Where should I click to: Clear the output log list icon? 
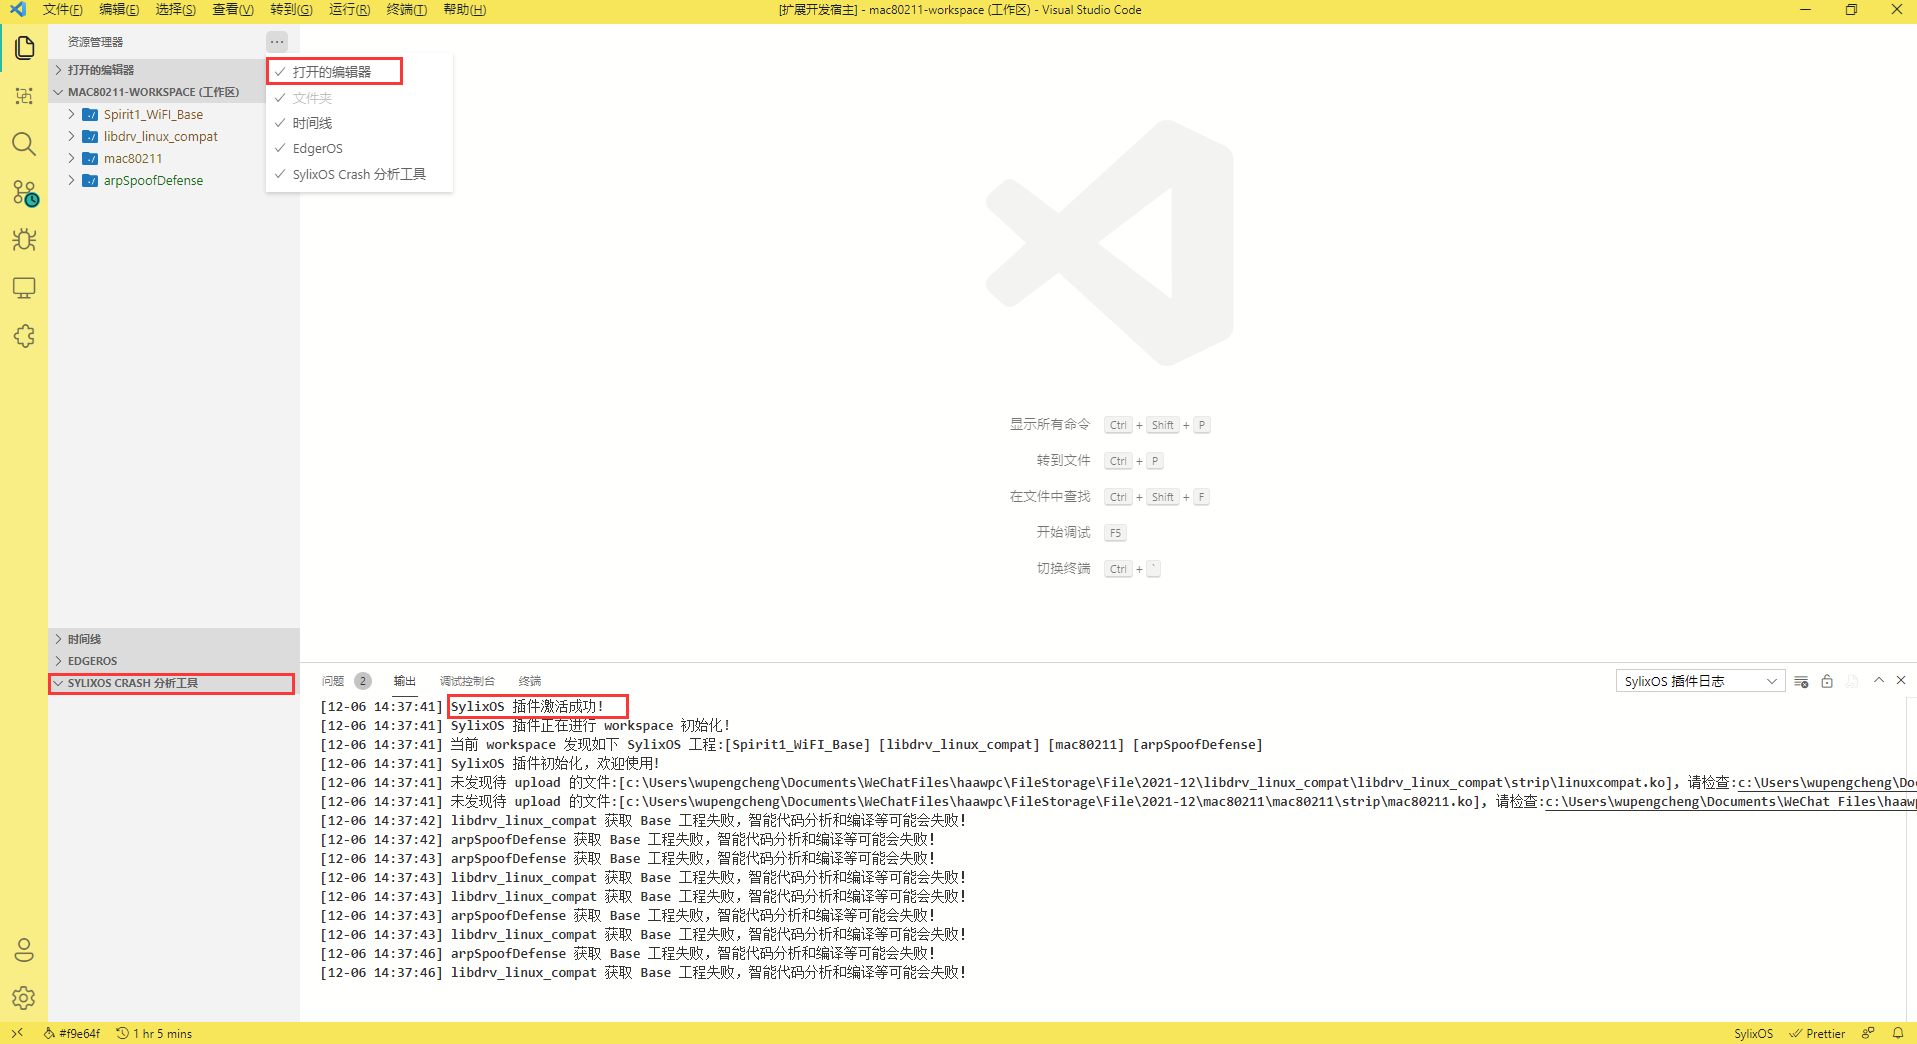click(1801, 681)
